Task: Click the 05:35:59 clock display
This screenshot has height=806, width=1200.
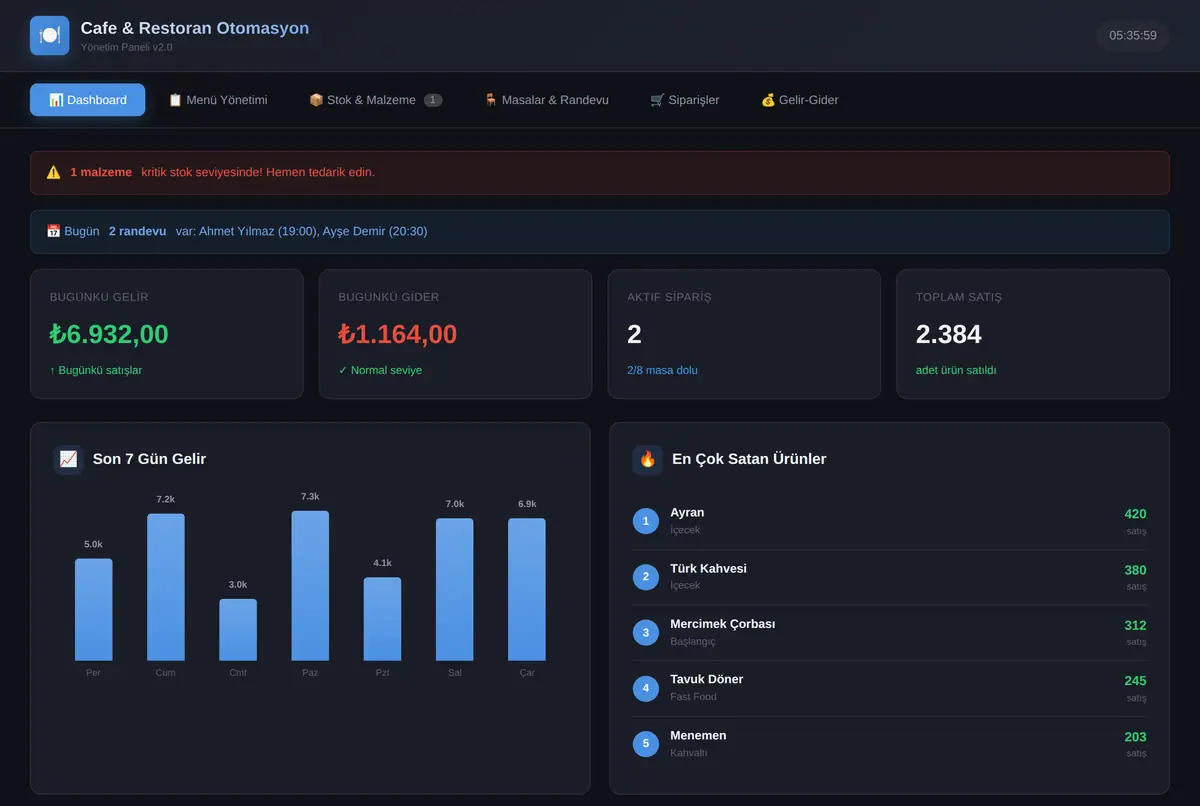Action: pyautogui.click(x=1133, y=36)
